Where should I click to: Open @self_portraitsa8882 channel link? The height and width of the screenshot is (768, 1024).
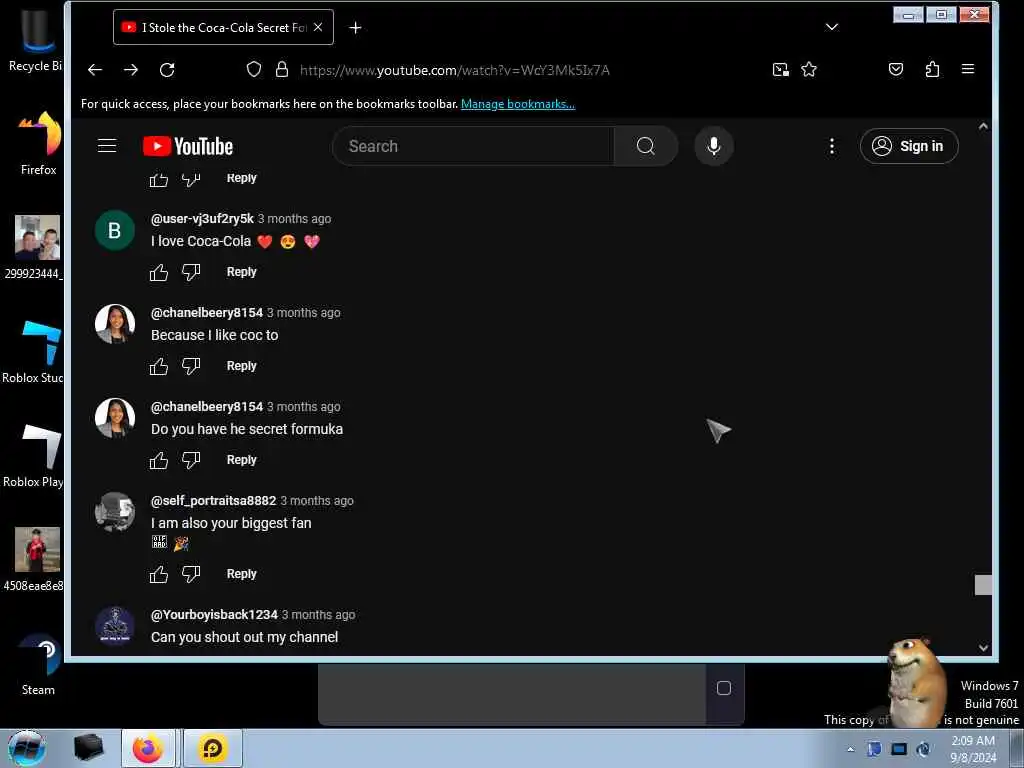[214, 501]
